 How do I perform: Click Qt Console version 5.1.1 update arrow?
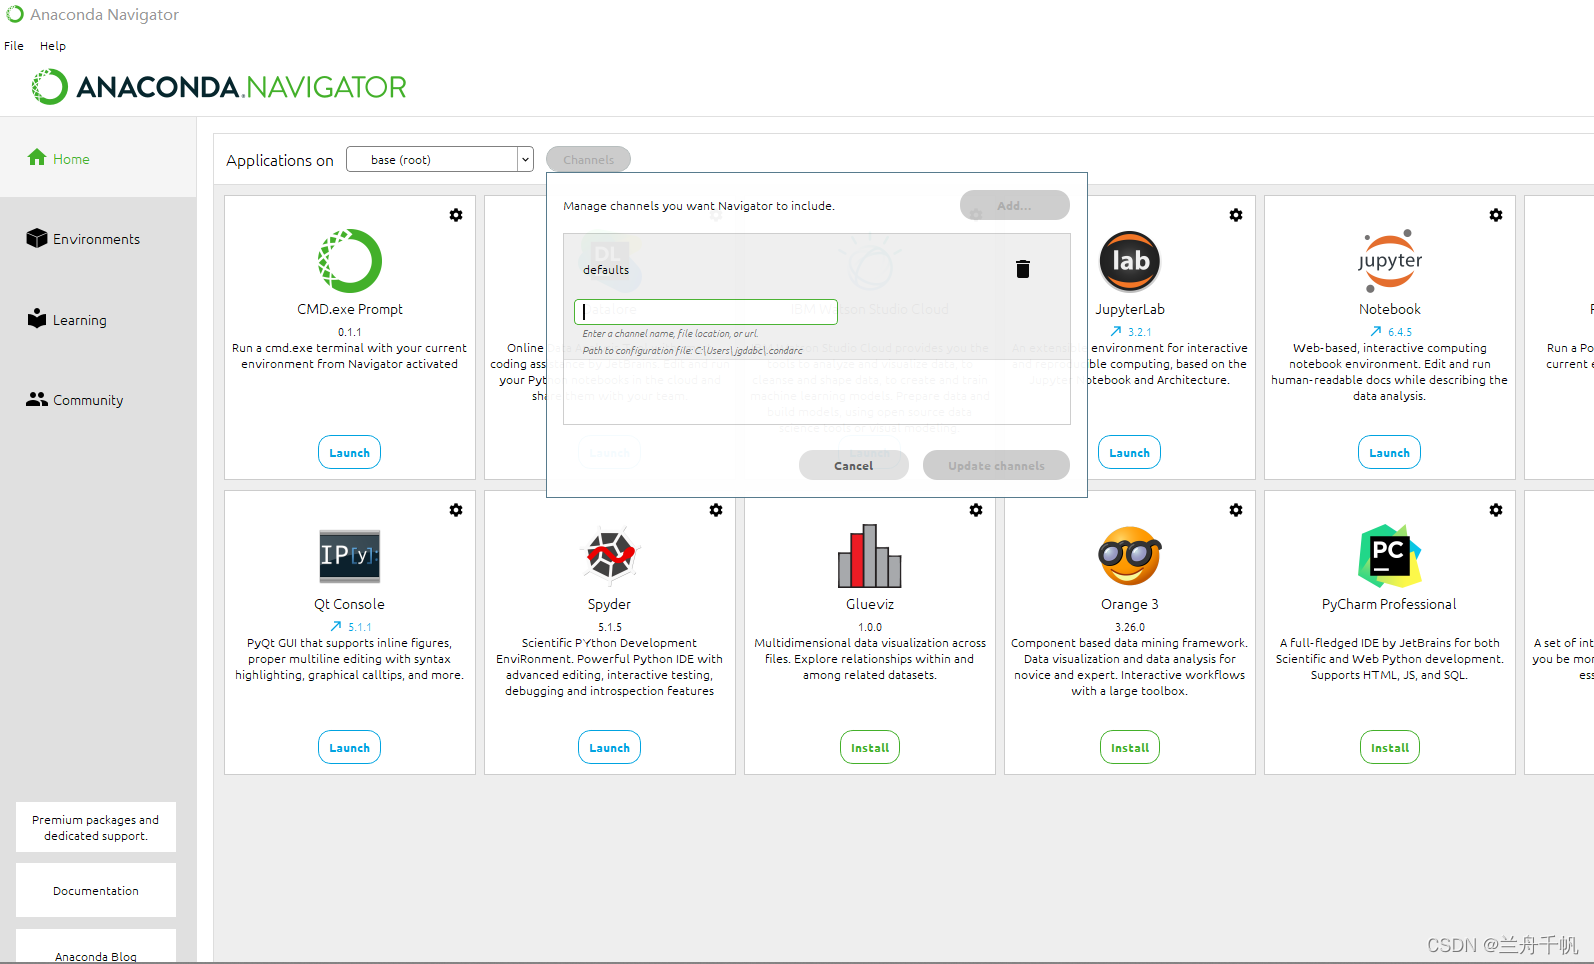pyautogui.click(x=336, y=627)
